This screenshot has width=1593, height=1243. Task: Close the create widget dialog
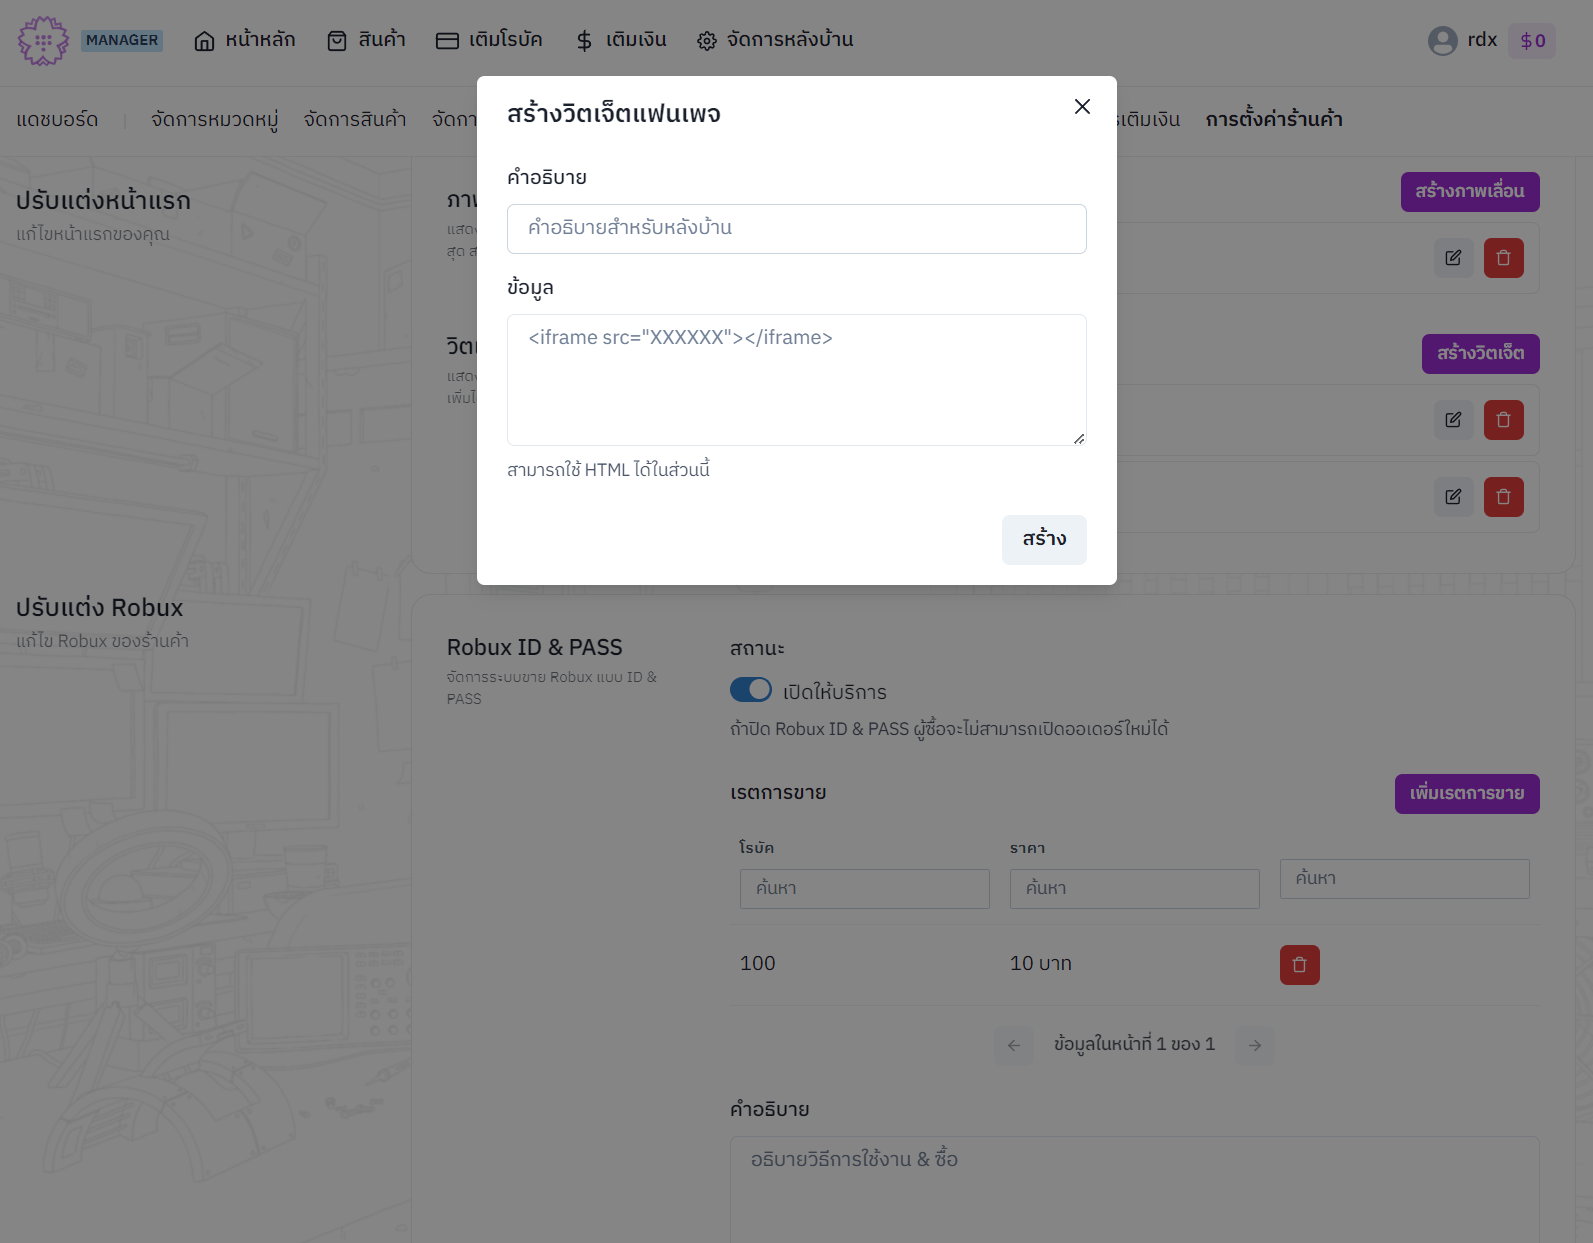click(1081, 107)
